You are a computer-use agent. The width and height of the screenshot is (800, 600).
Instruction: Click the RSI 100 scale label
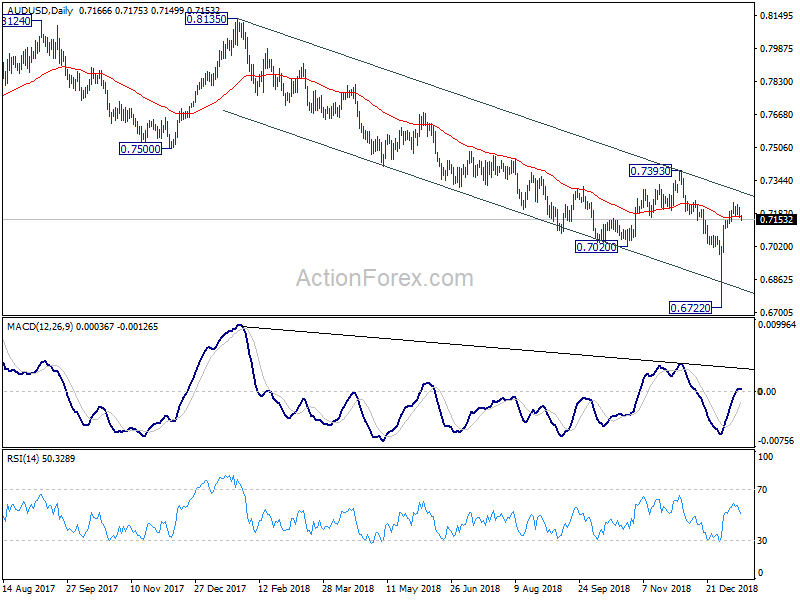765,457
